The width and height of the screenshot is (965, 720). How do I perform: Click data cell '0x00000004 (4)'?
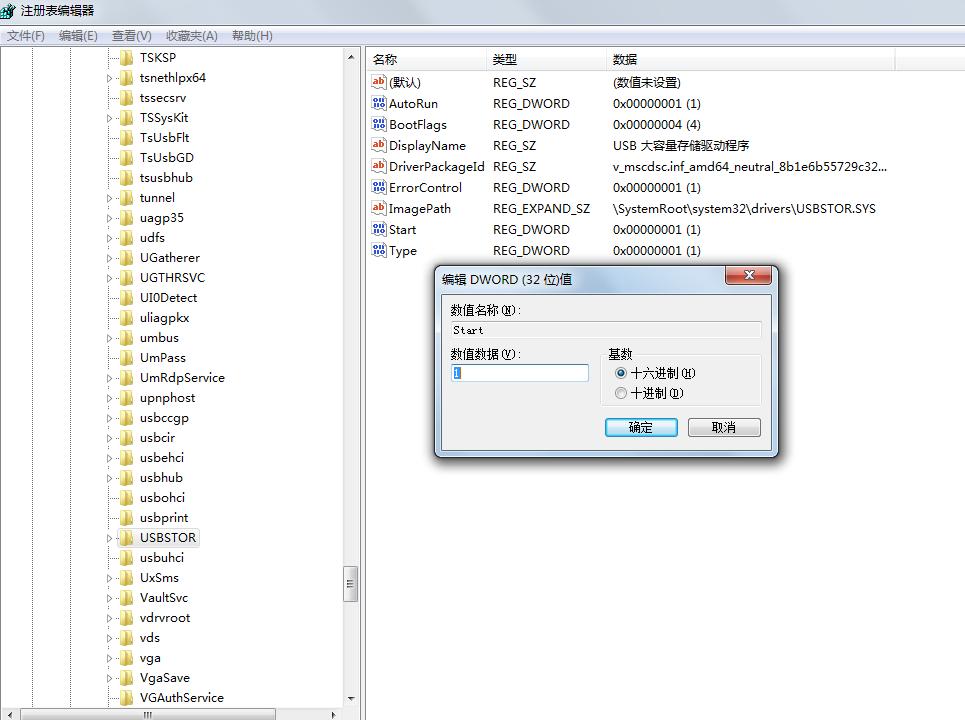[x=657, y=124]
